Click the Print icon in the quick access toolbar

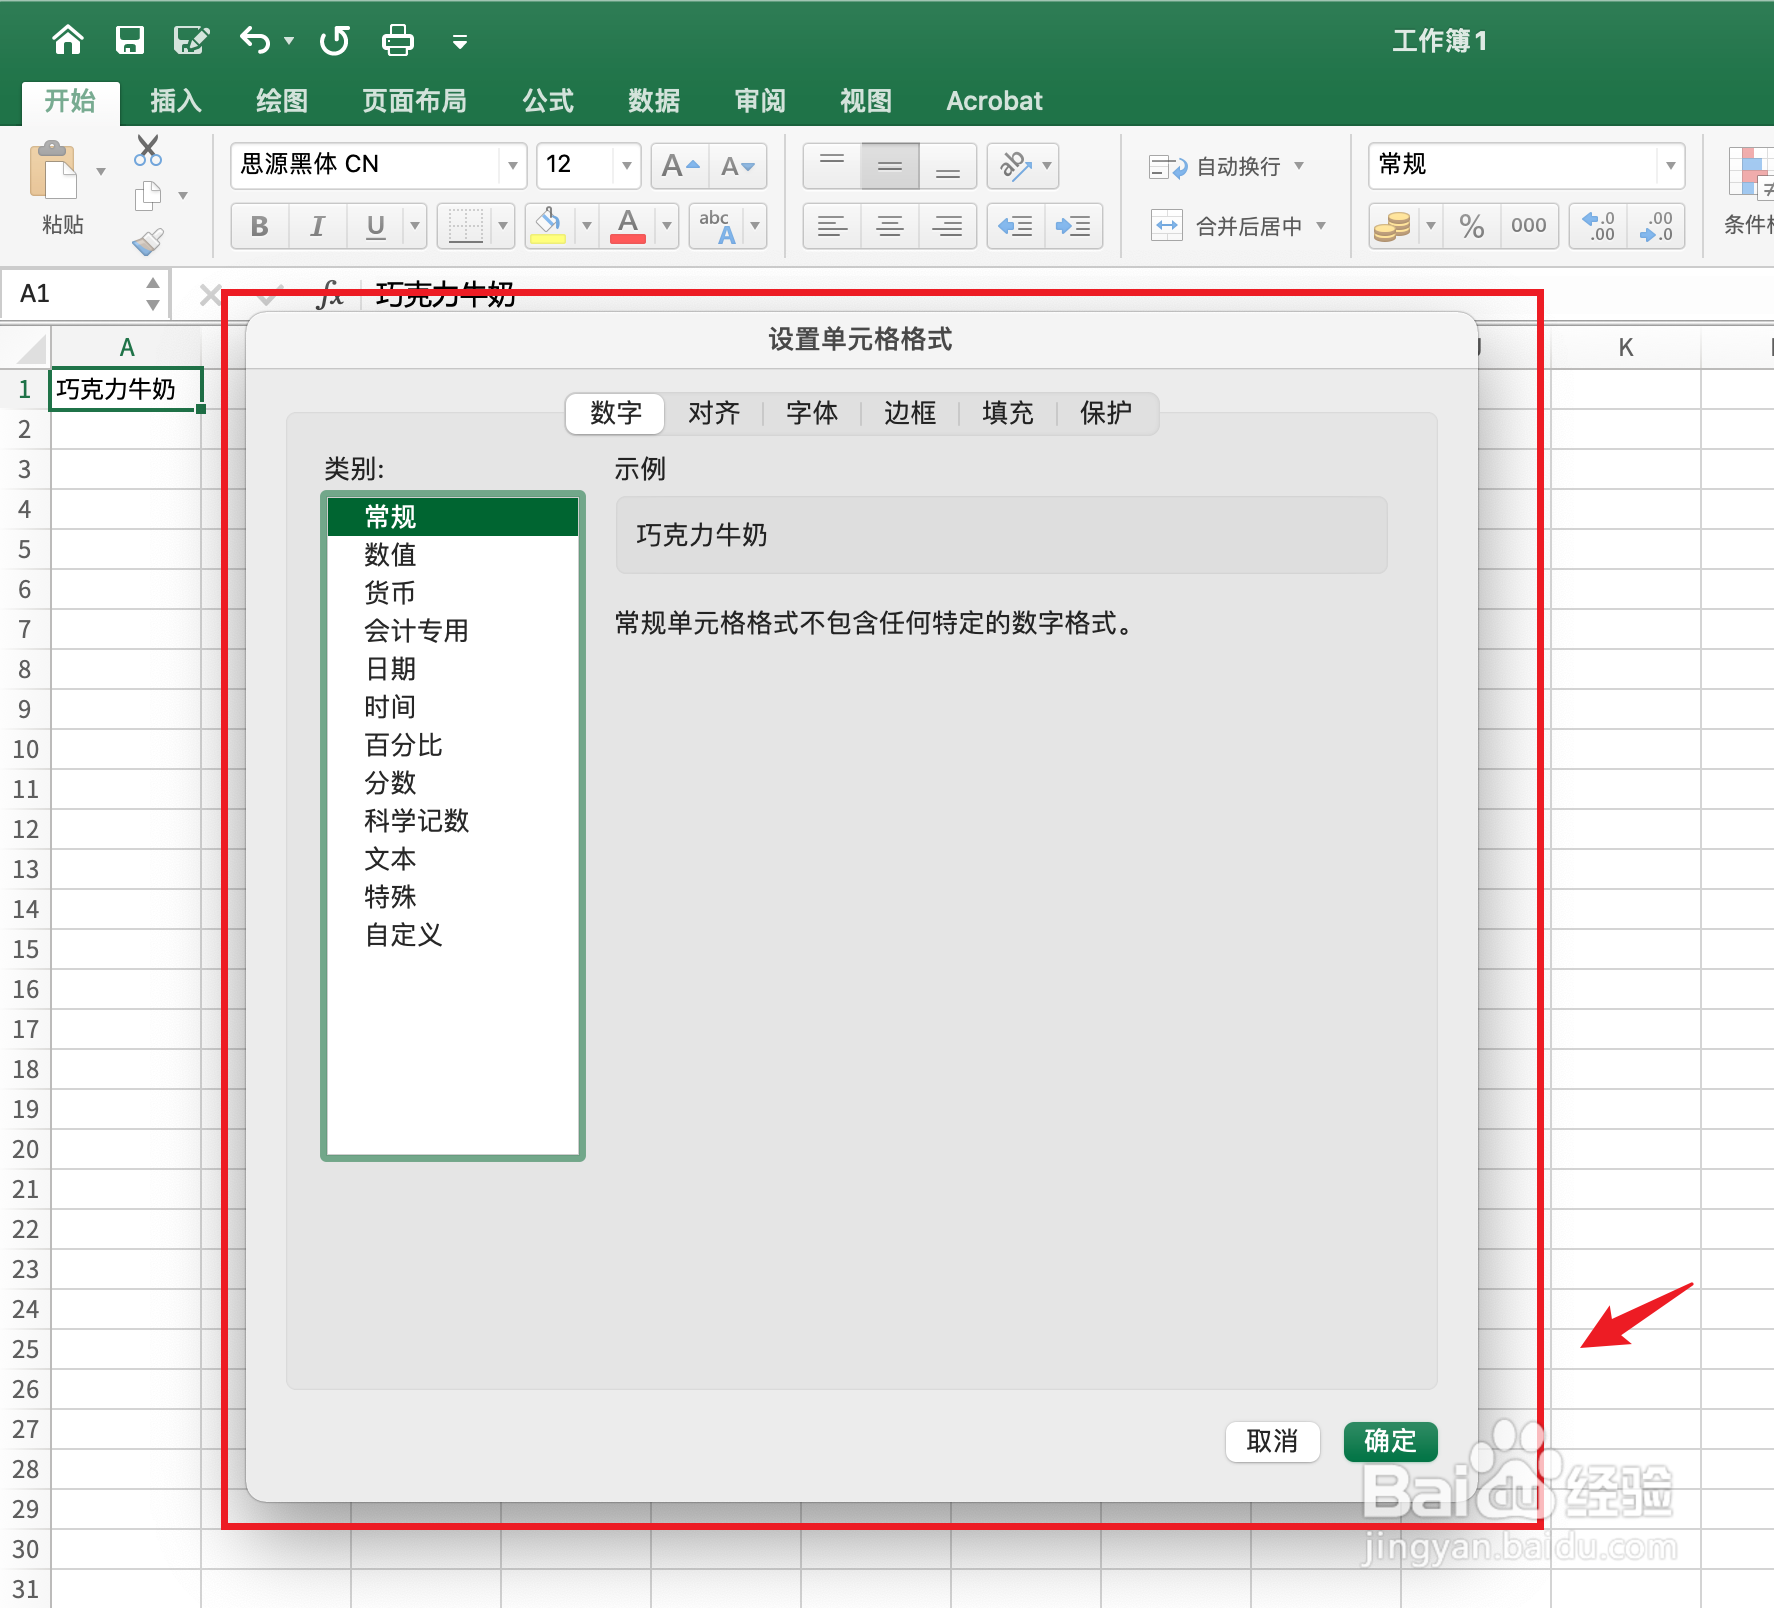point(397,40)
